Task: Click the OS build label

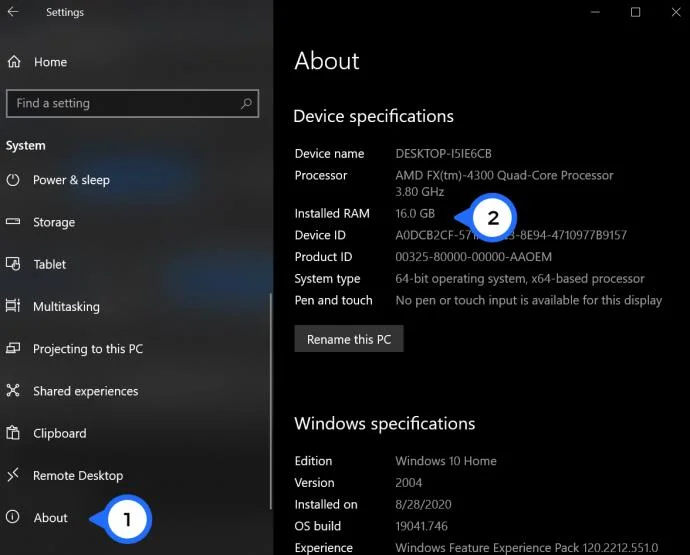Action: (318, 526)
